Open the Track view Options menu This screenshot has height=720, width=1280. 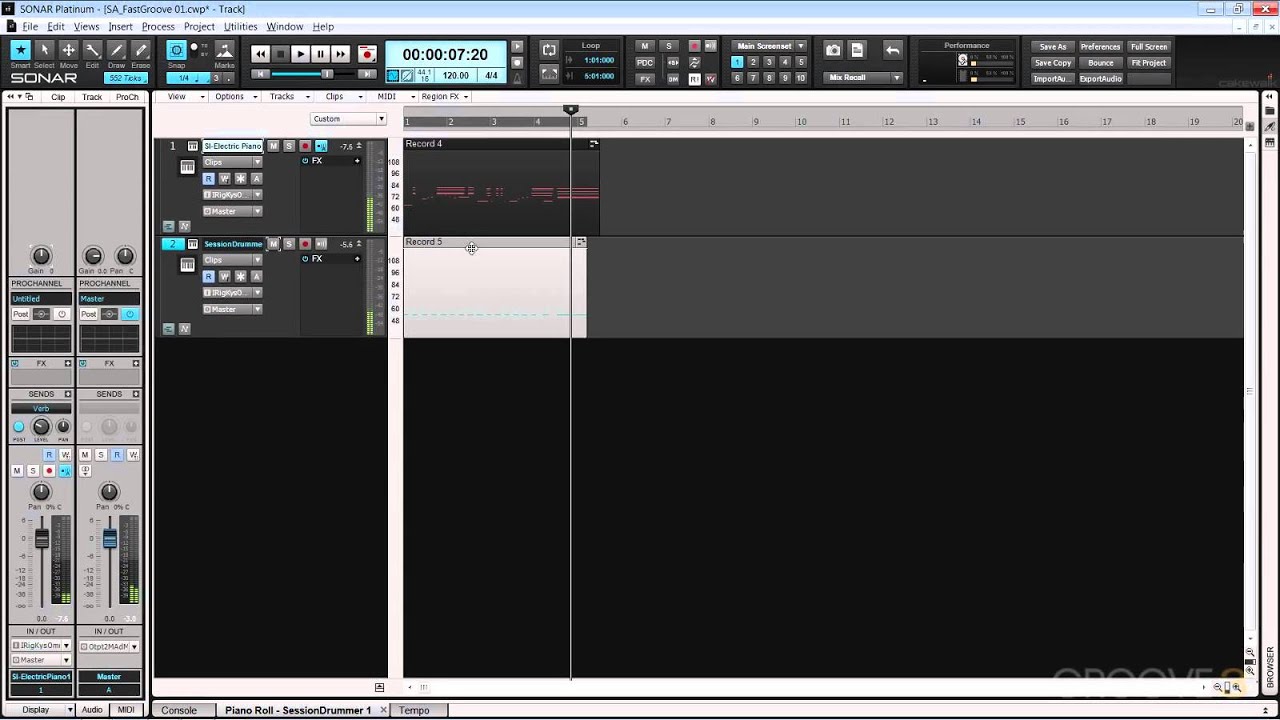[234, 96]
